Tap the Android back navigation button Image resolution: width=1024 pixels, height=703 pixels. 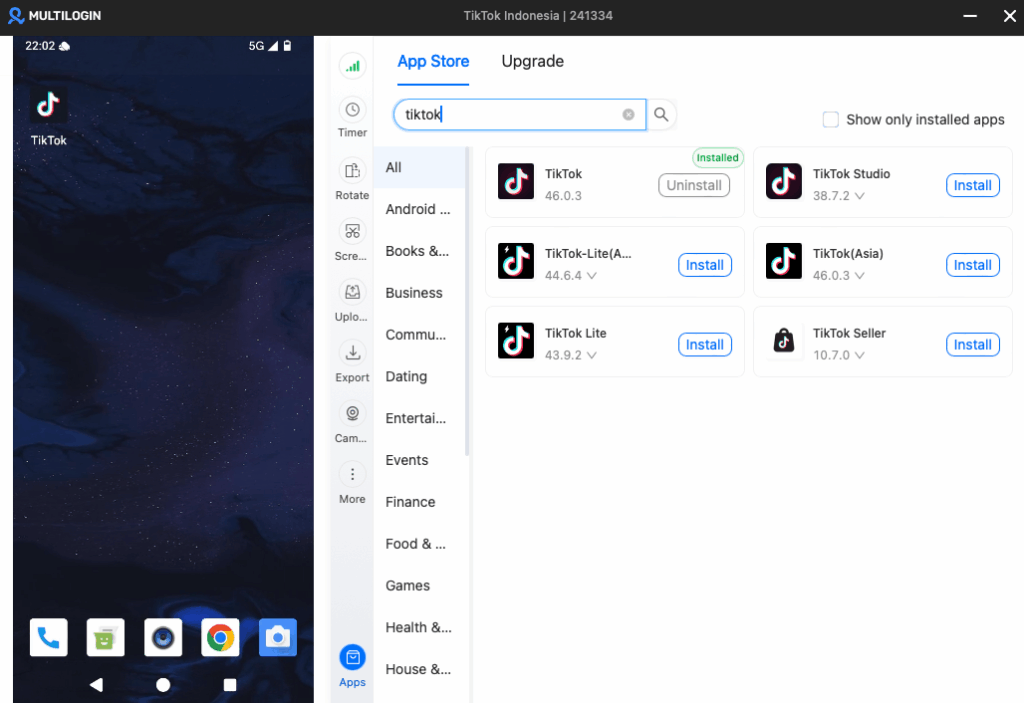97,684
